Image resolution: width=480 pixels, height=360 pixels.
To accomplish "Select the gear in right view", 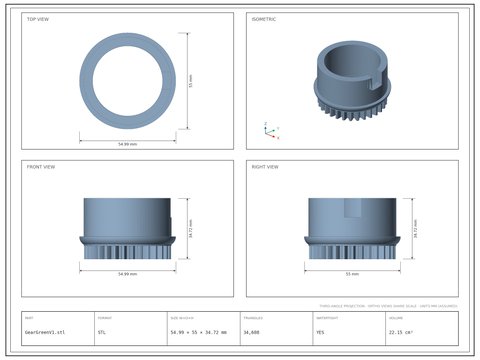I will (x=352, y=229).
